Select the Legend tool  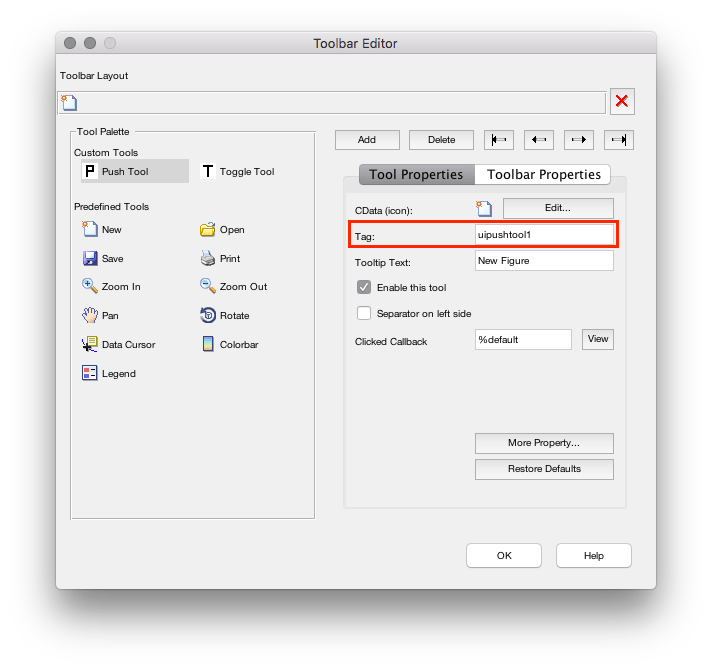click(x=109, y=373)
